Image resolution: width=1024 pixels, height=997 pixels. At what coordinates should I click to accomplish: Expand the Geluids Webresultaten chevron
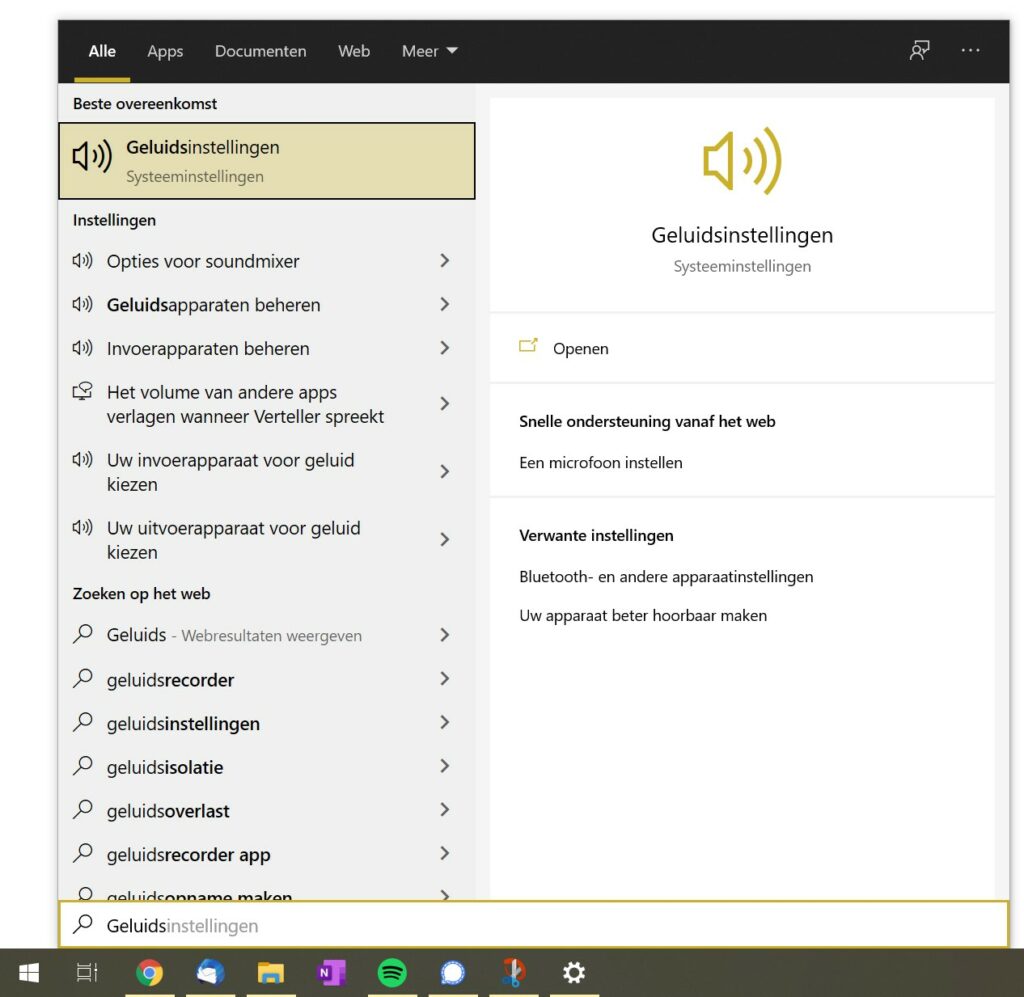pyautogui.click(x=445, y=635)
